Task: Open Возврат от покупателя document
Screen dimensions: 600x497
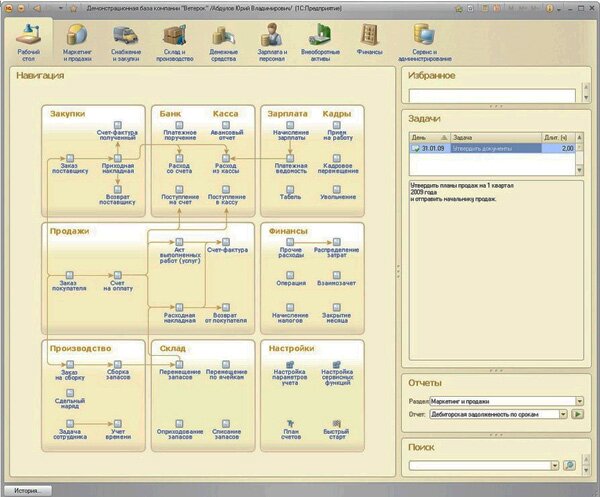Action: point(226,313)
